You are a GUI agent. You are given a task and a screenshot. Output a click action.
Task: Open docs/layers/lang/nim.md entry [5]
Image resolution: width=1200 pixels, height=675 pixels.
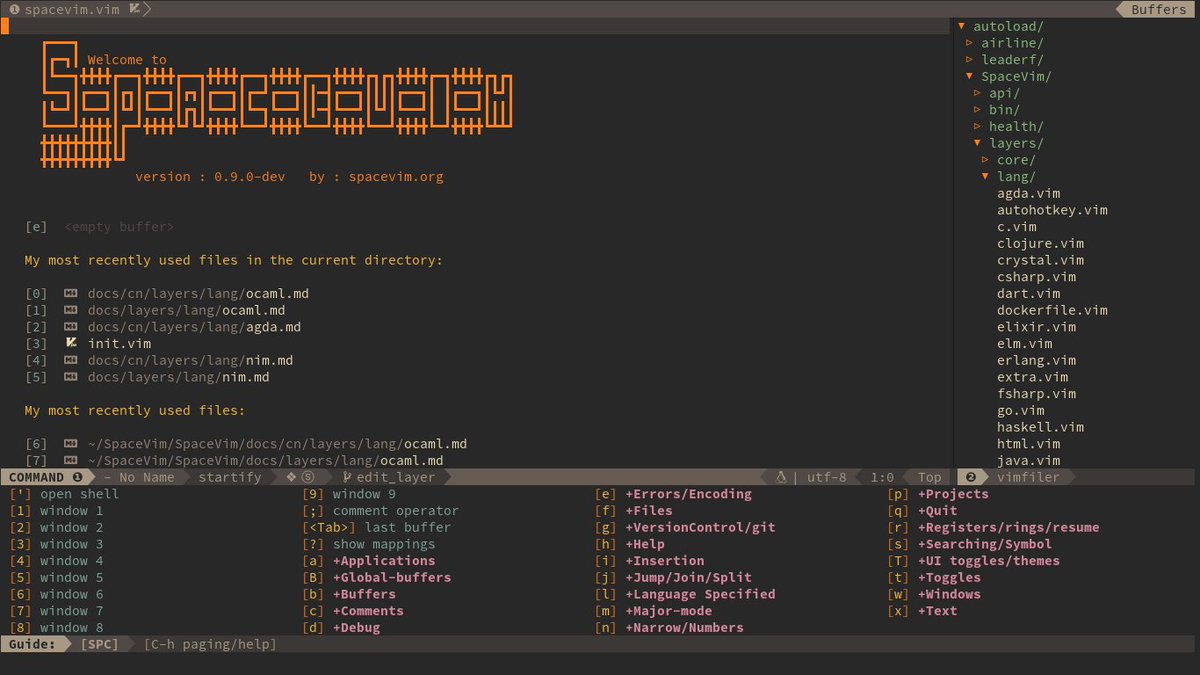(x=178, y=377)
